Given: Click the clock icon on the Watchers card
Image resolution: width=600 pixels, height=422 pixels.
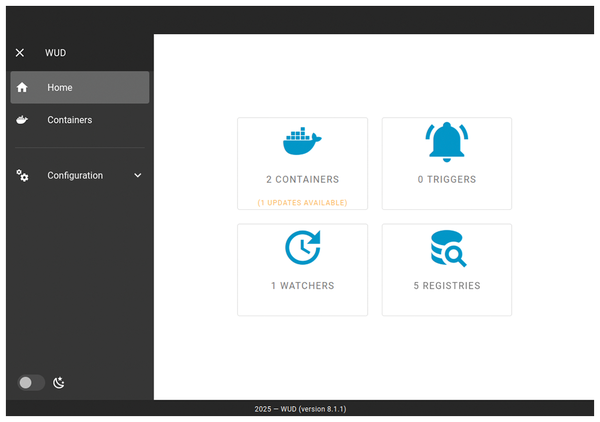Looking at the screenshot, I should (x=302, y=248).
